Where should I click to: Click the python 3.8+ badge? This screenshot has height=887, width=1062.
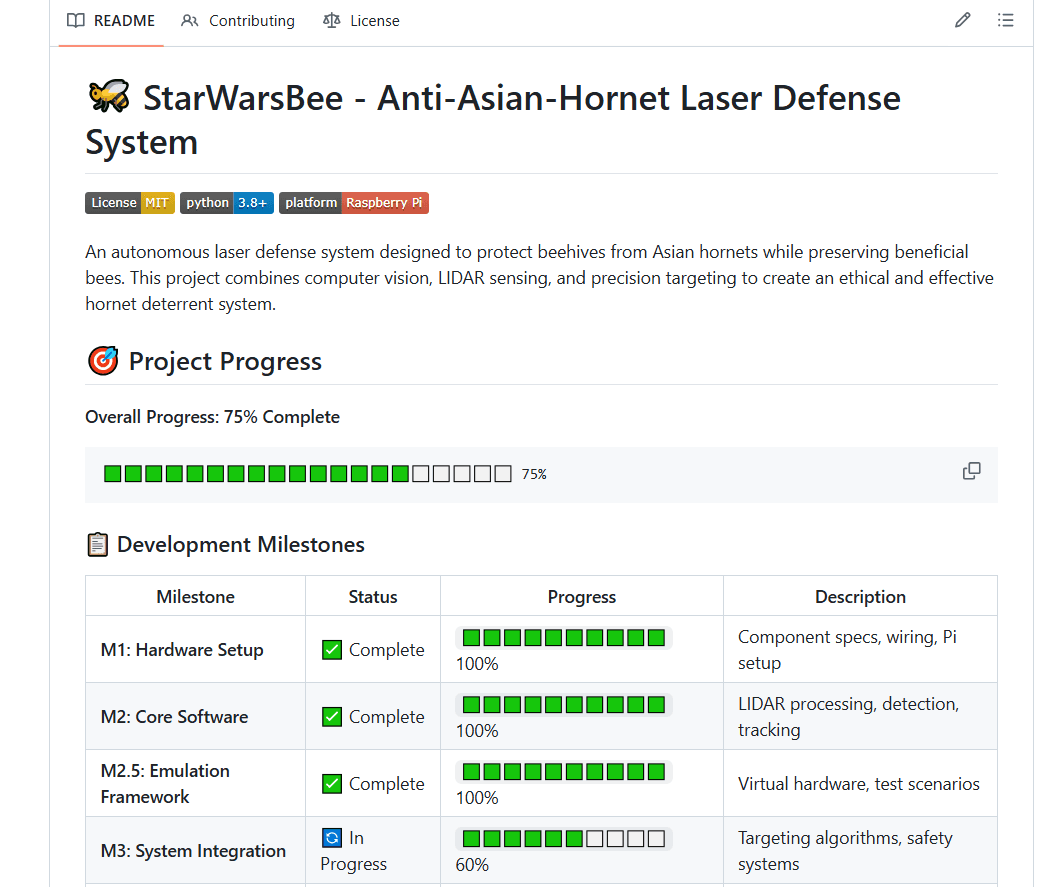tap(226, 202)
